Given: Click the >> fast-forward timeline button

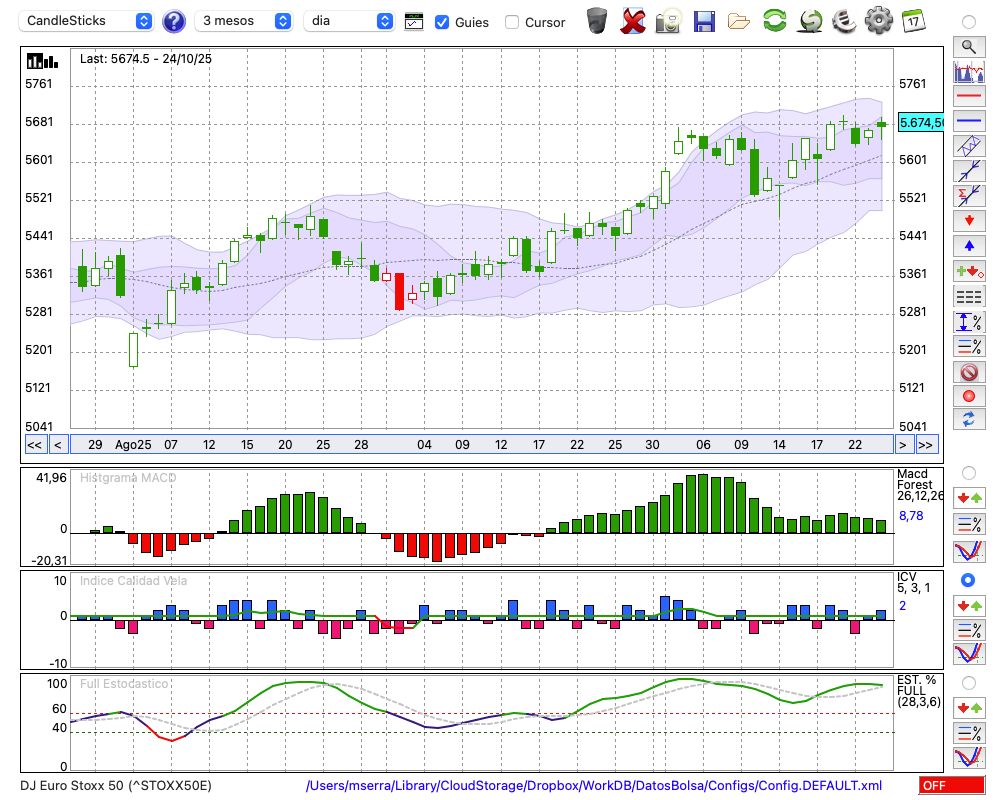Looking at the screenshot, I should pos(926,444).
